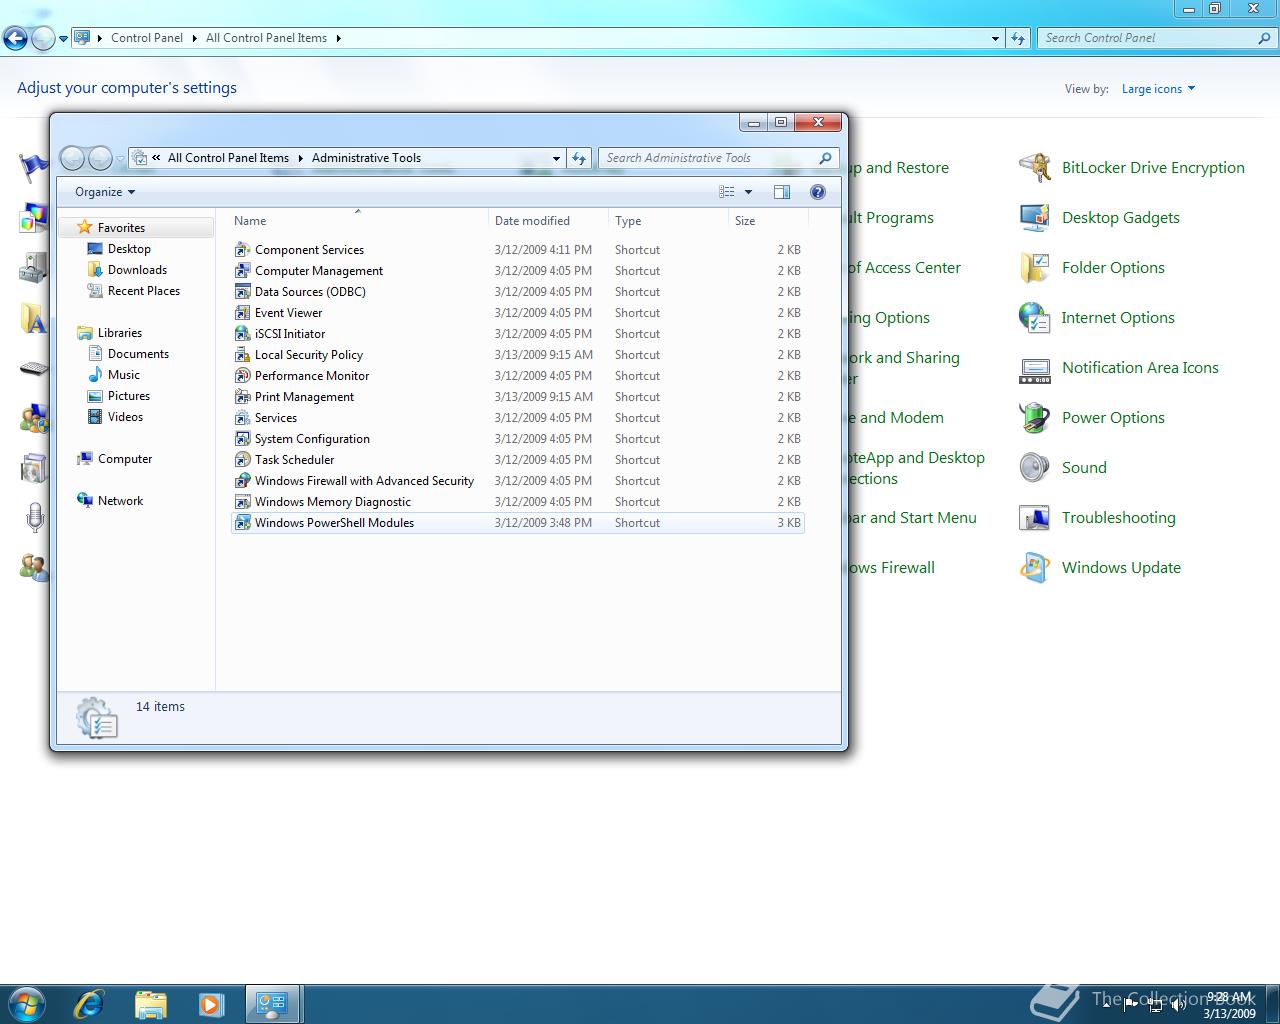The width and height of the screenshot is (1280, 1024).
Task: Open the Sound icon in Control Panel
Action: click(x=1035, y=468)
